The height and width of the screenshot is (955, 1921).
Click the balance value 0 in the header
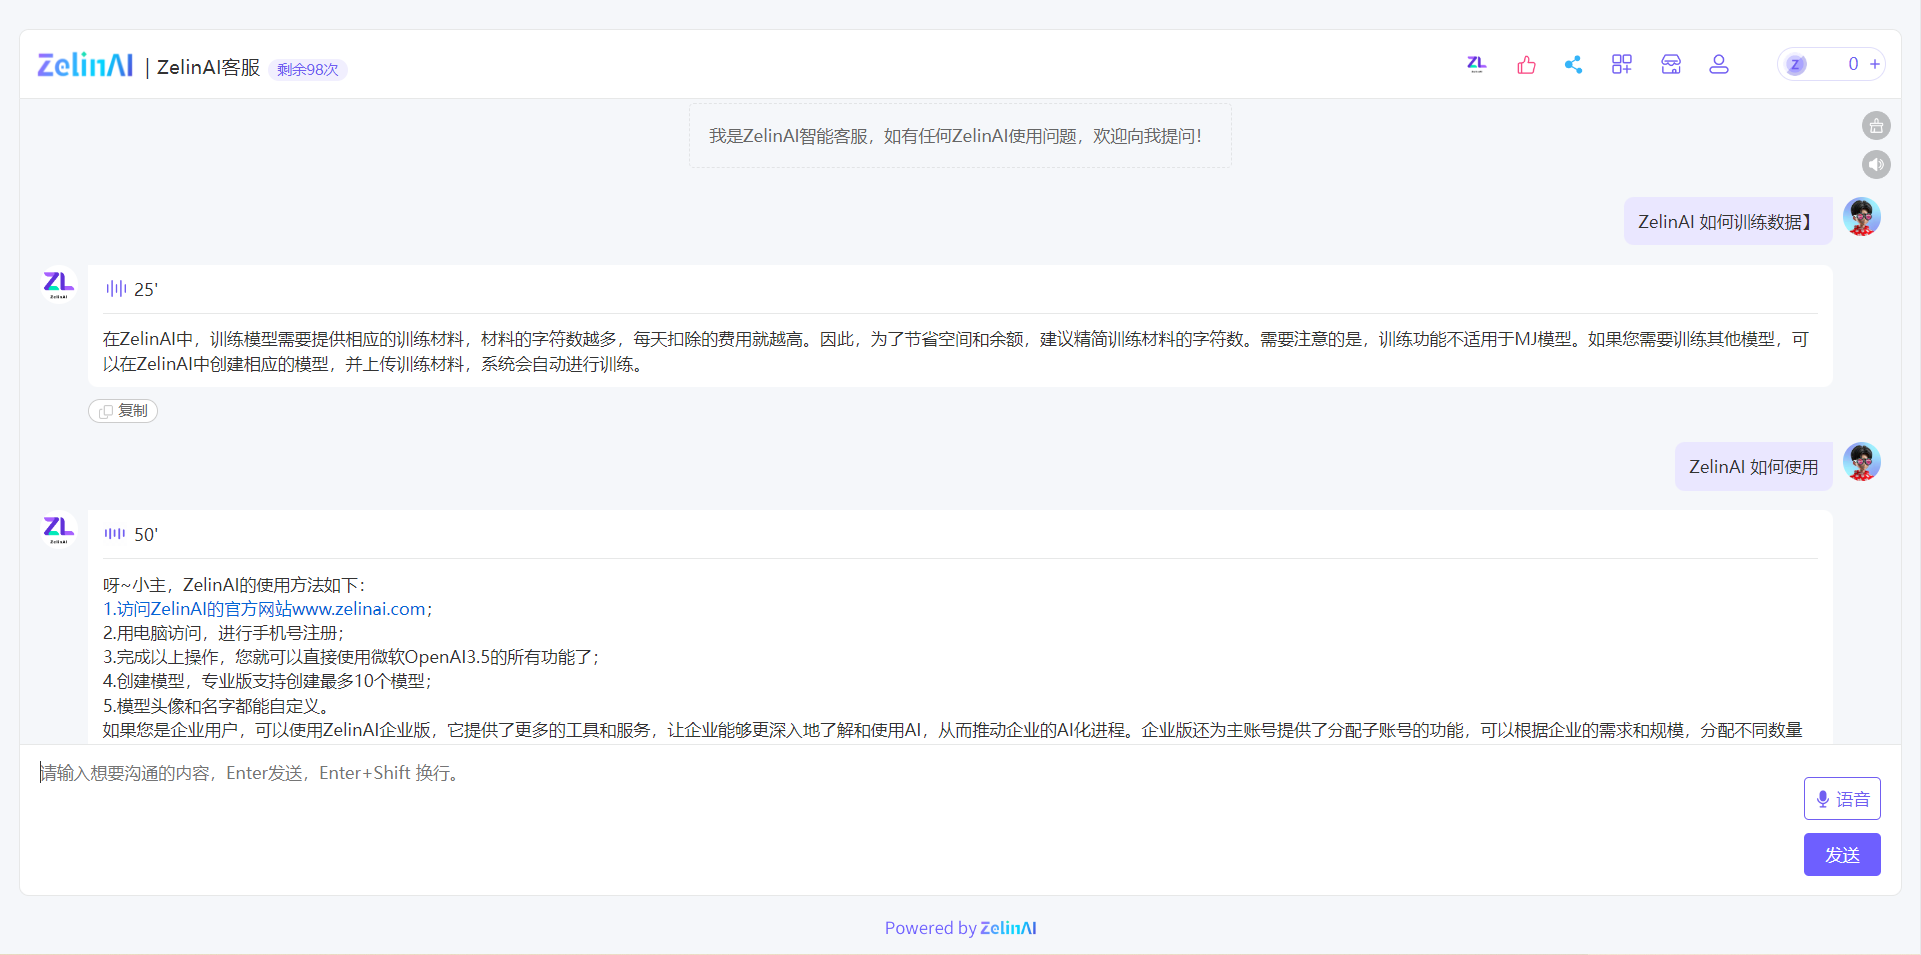[x=1853, y=64]
